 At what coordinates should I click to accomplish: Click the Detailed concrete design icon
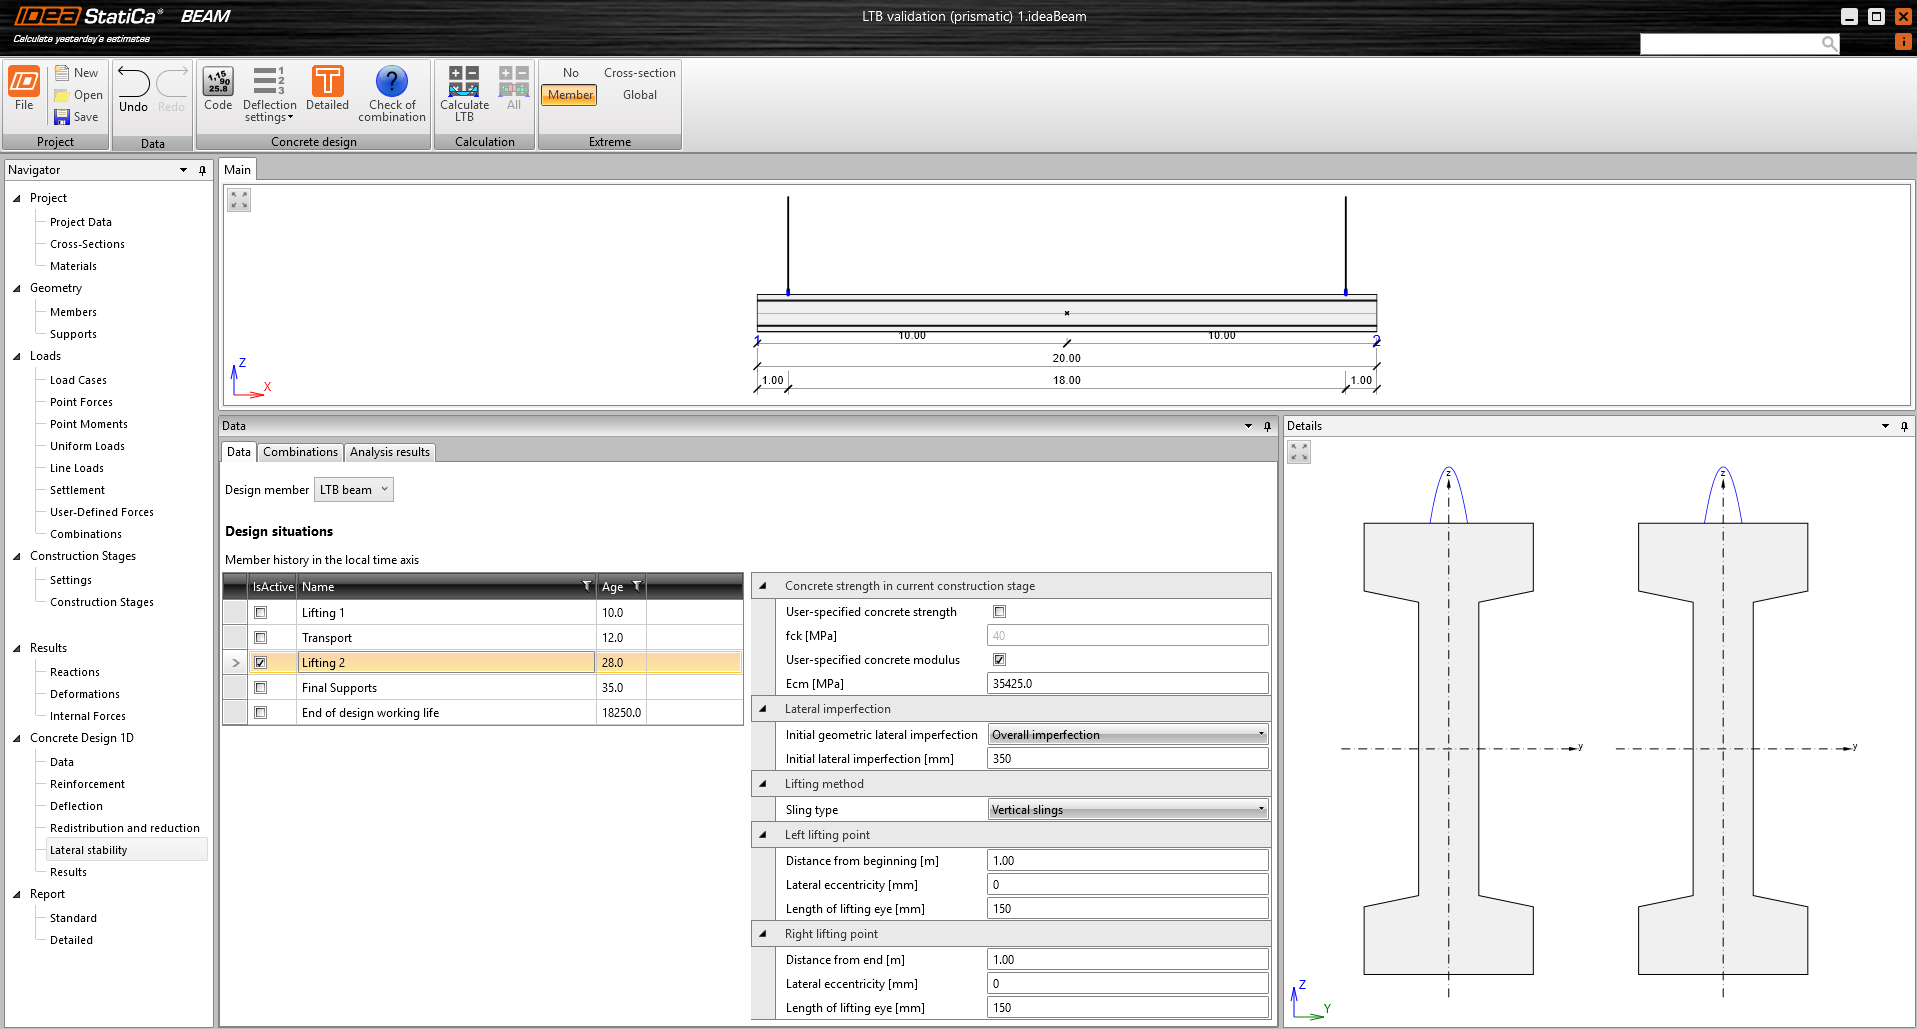[327, 82]
